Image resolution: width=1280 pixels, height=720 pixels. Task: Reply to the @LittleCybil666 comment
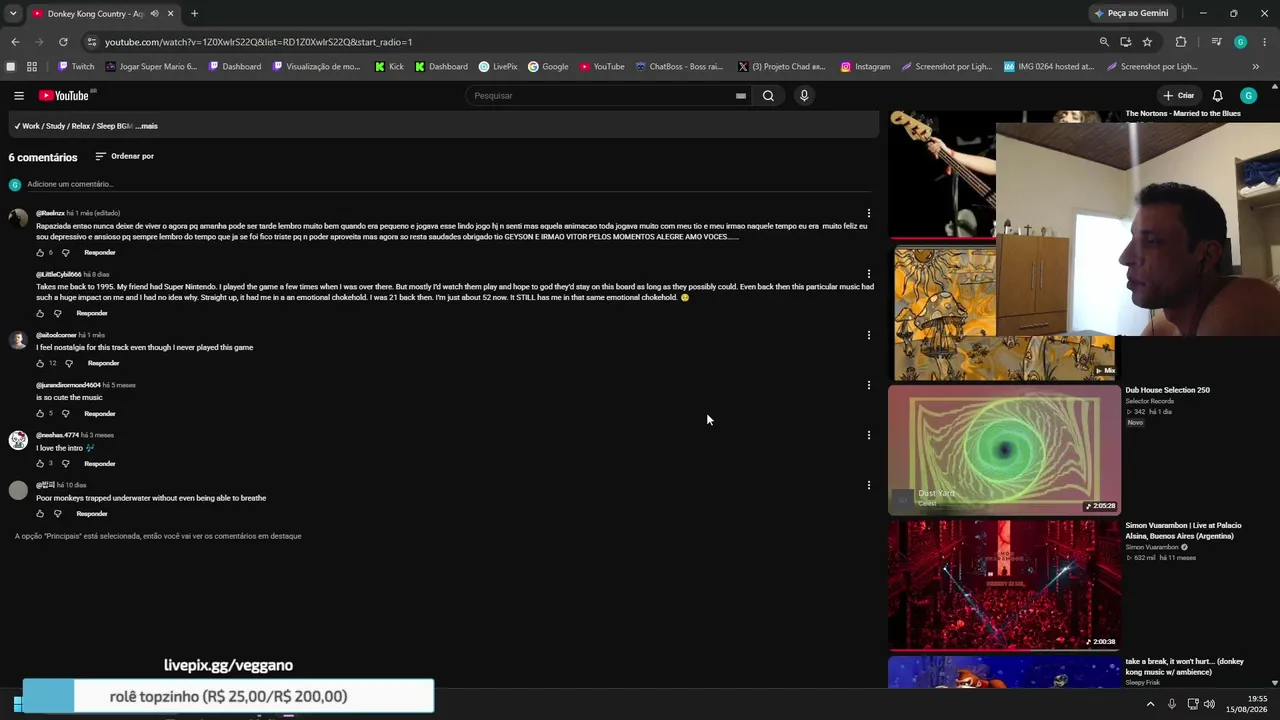point(92,314)
